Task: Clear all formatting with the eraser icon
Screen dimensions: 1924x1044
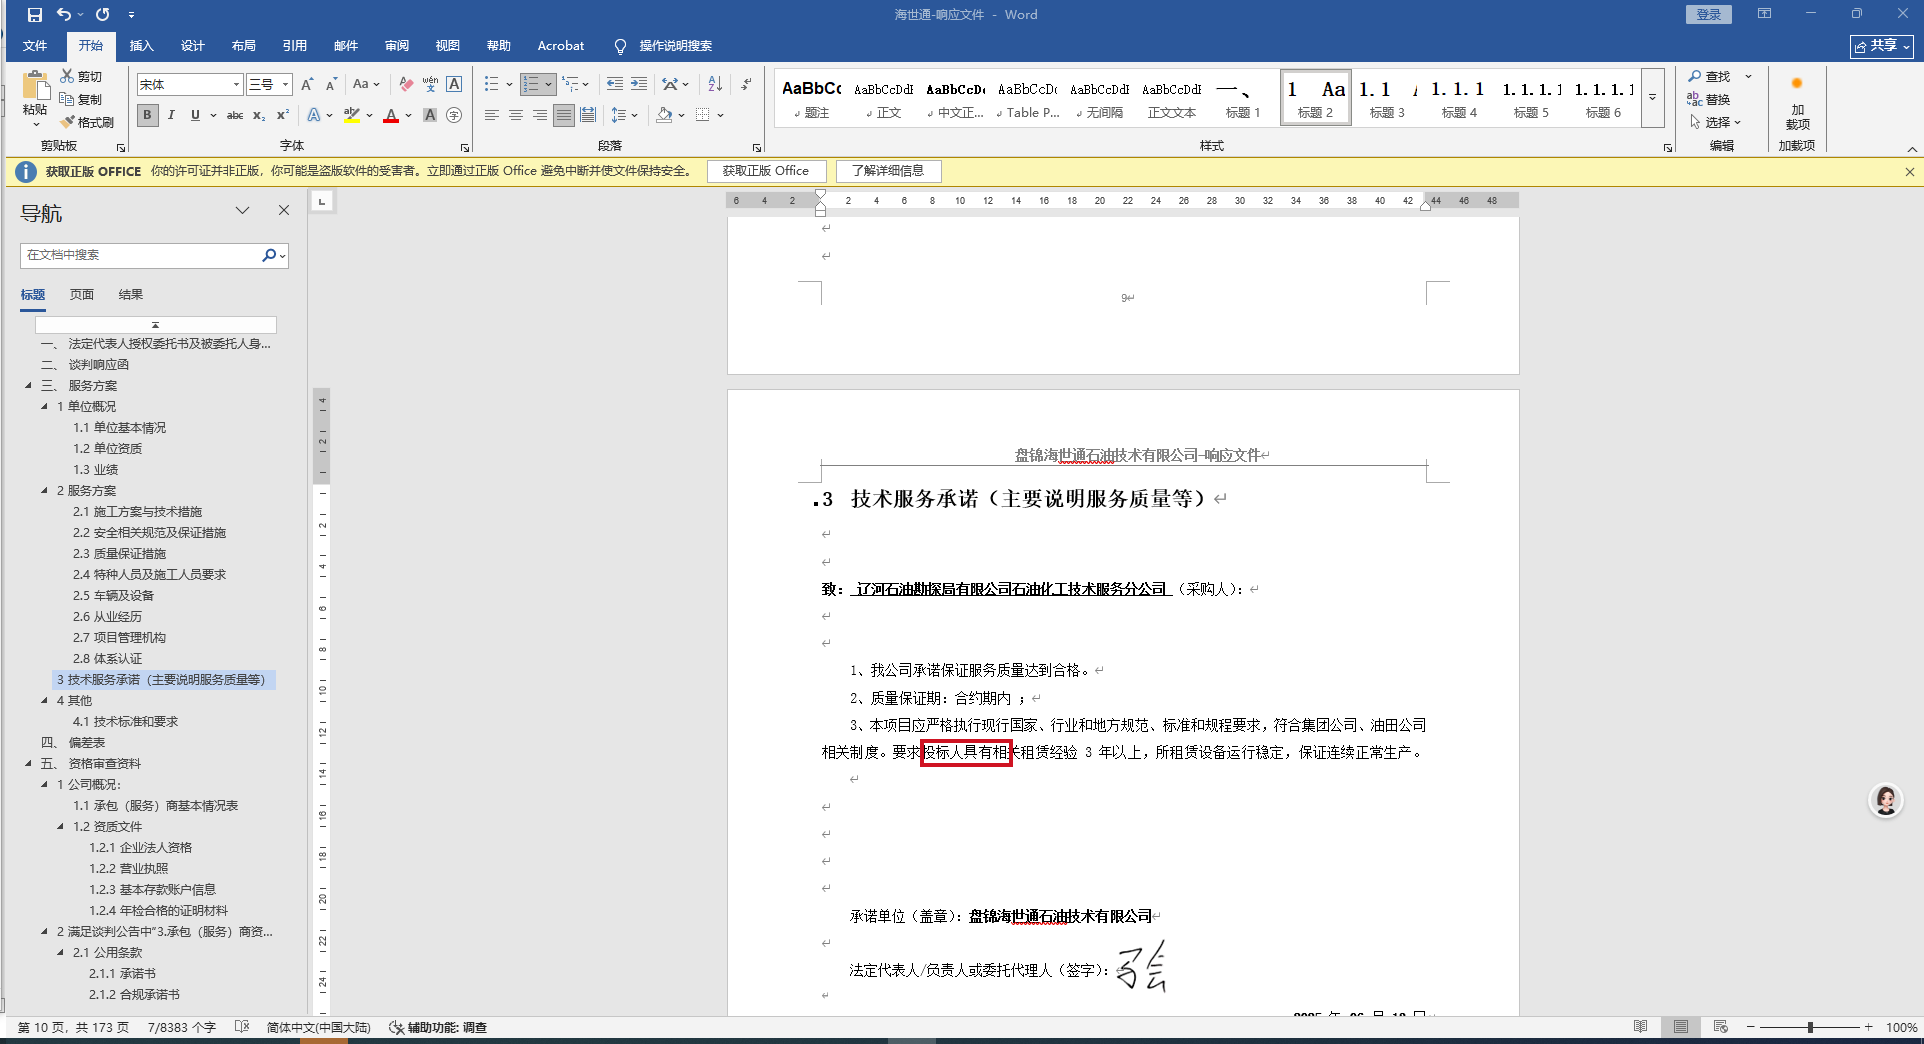Action: click(x=406, y=85)
